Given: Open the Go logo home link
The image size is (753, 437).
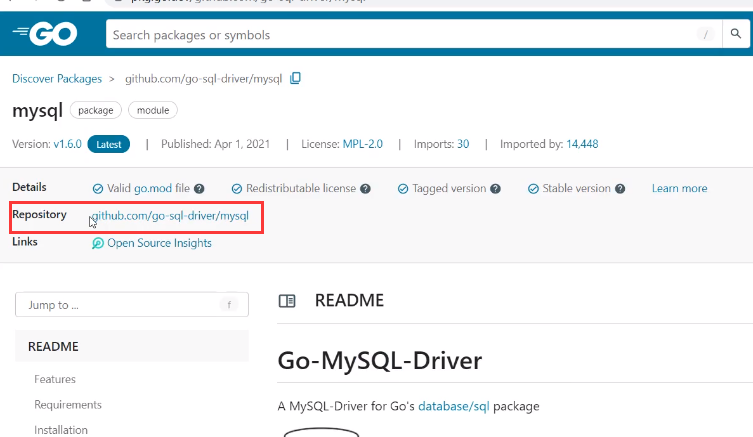Looking at the screenshot, I should [x=45, y=34].
